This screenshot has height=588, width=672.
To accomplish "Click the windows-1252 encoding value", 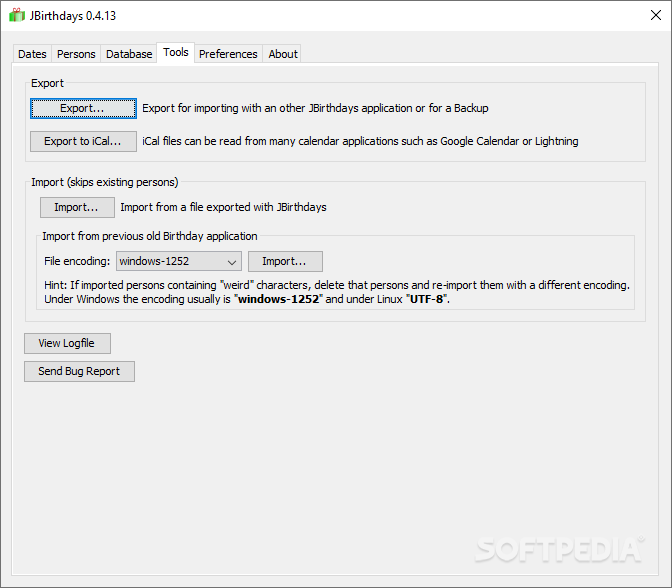I will coord(154,261).
